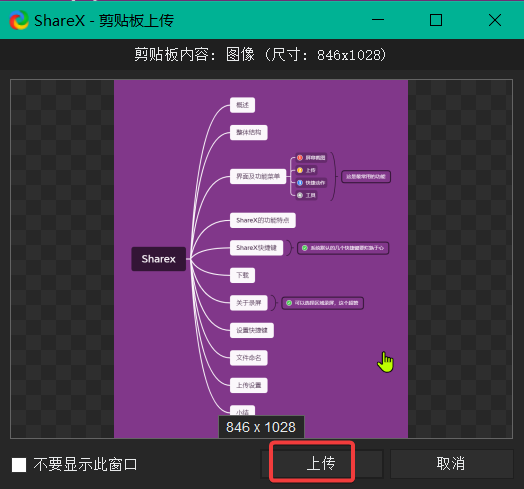Click the green checkmark icon by 关于录屏 note
Image resolution: width=524 pixels, height=489 pixels.
[x=289, y=303]
